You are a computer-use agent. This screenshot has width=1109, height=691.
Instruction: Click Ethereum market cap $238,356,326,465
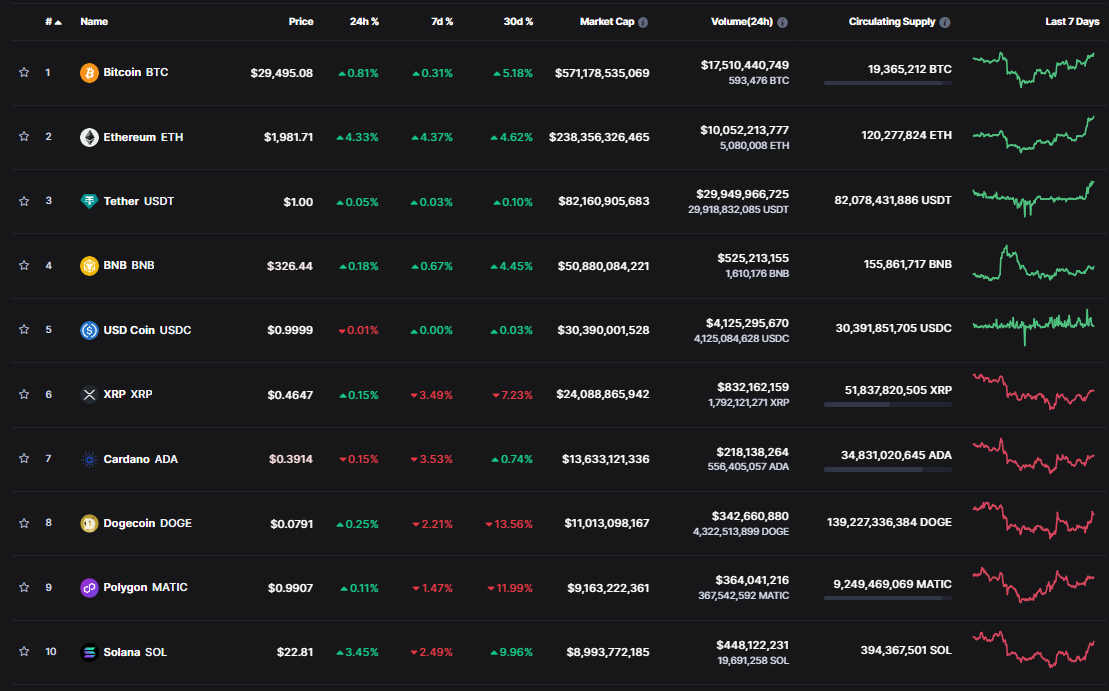(x=599, y=137)
